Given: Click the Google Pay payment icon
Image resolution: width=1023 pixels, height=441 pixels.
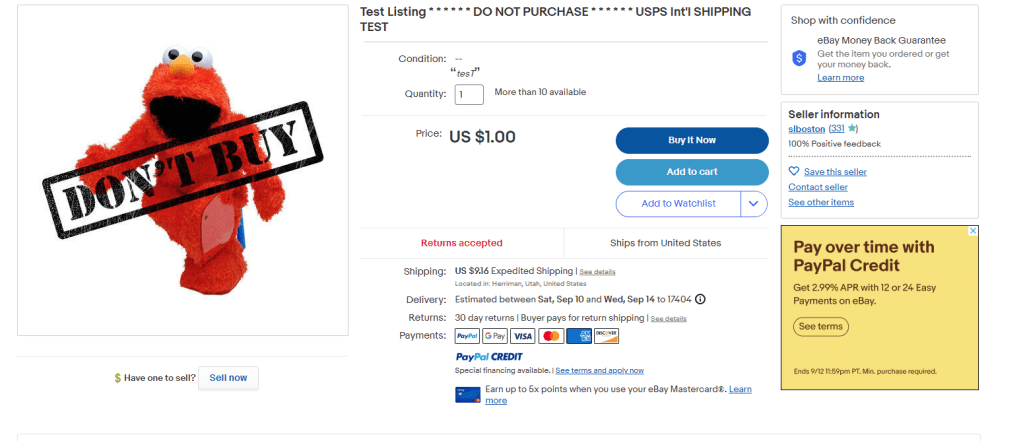Looking at the screenshot, I should tap(495, 336).
